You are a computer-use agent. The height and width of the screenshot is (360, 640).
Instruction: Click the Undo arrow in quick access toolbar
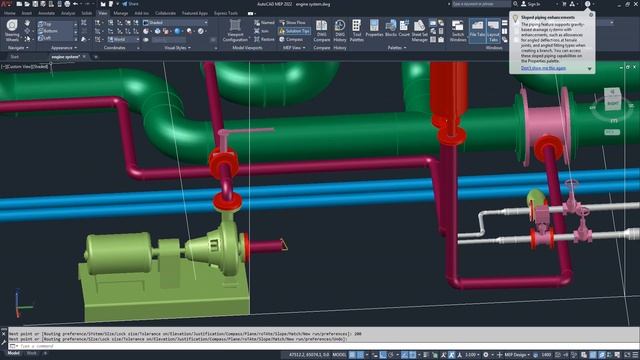pos(75,4)
